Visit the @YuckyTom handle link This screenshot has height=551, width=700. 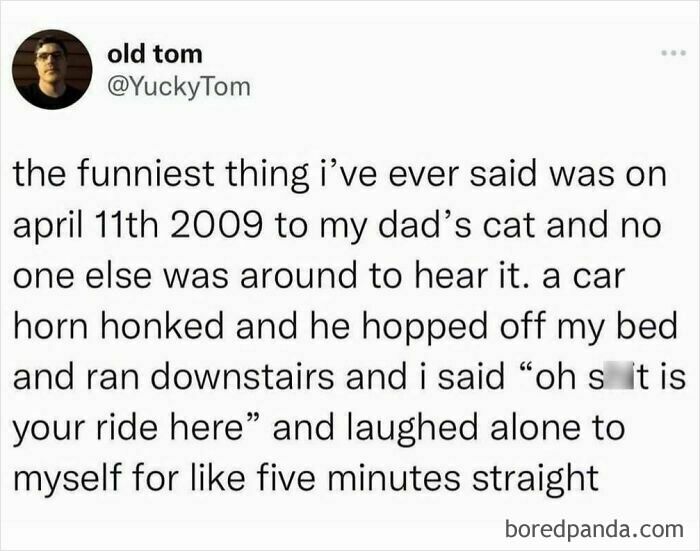(x=179, y=87)
